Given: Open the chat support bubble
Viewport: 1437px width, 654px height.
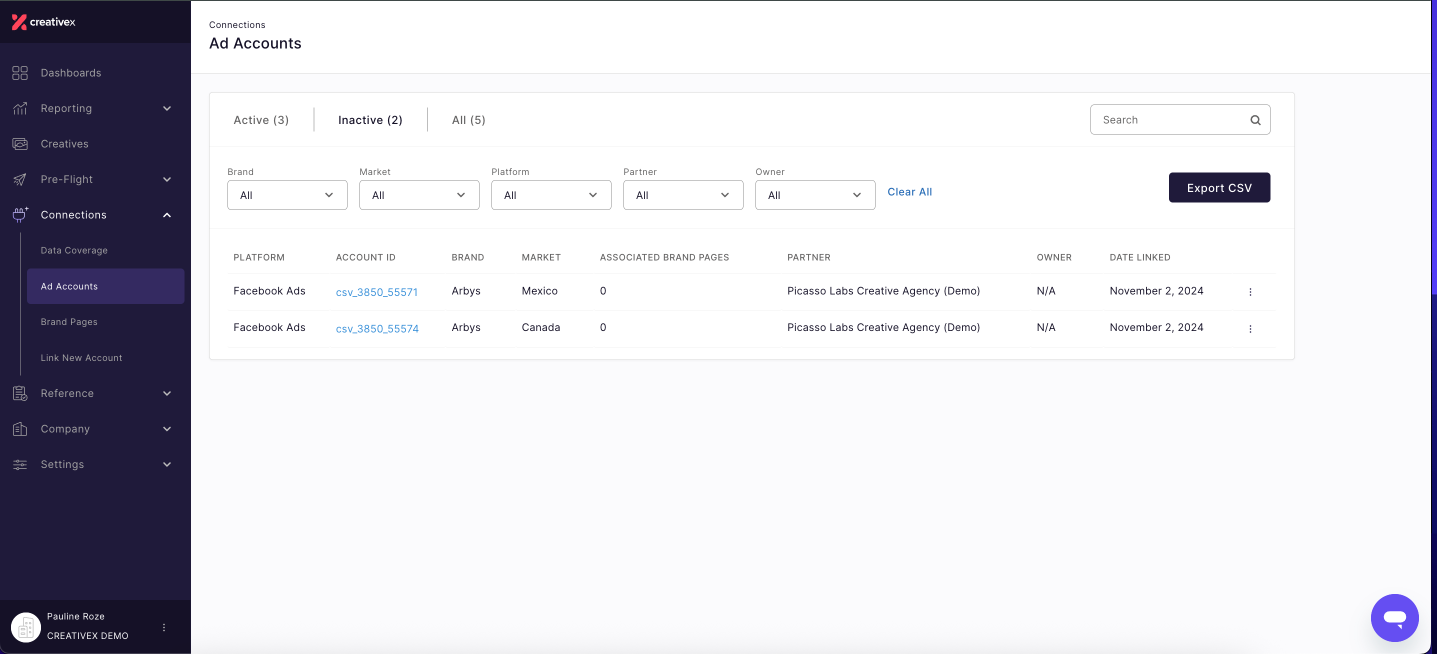Looking at the screenshot, I should [1395, 617].
